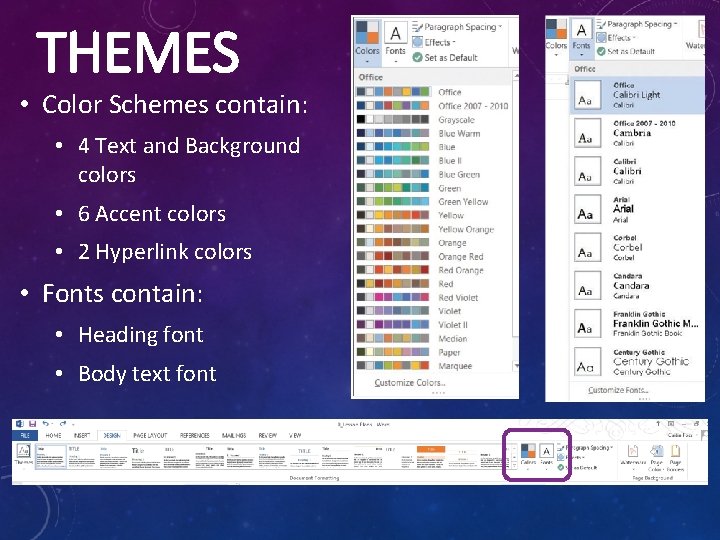Click the Page Borders button in the ribbon
This screenshot has height=540, width=720.
(675, 457)
